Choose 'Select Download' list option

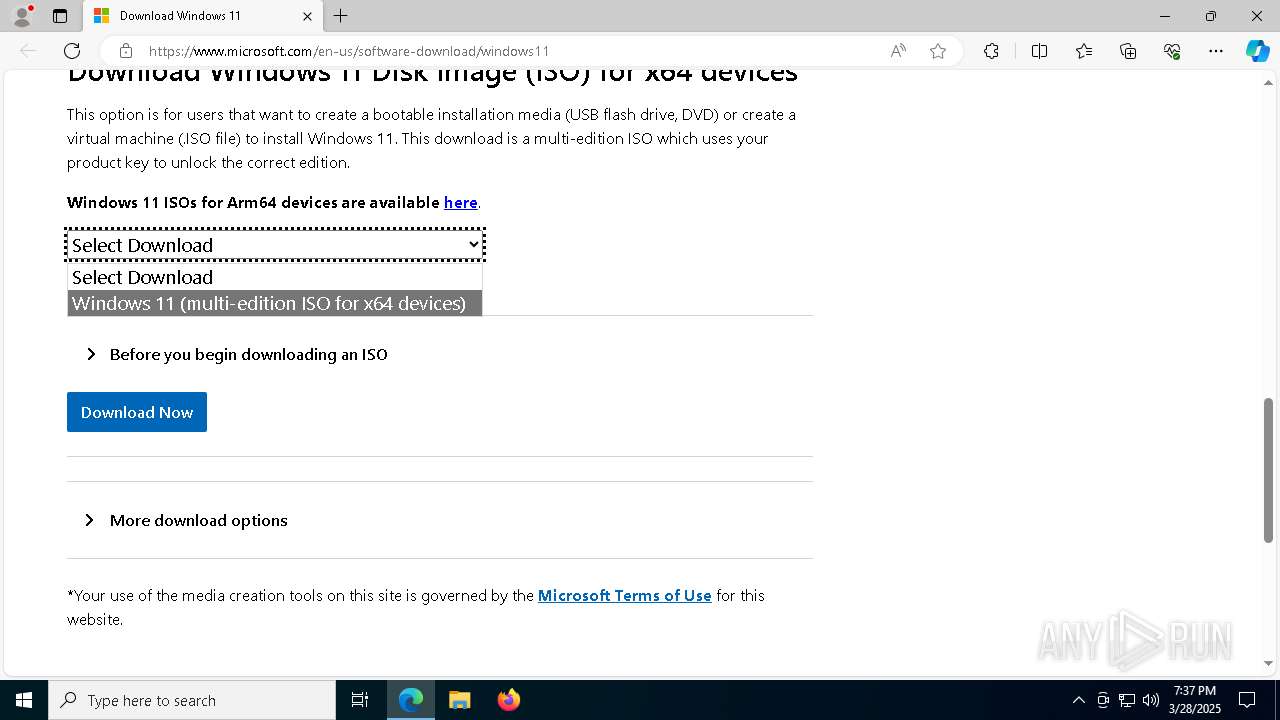pos(275,277)
